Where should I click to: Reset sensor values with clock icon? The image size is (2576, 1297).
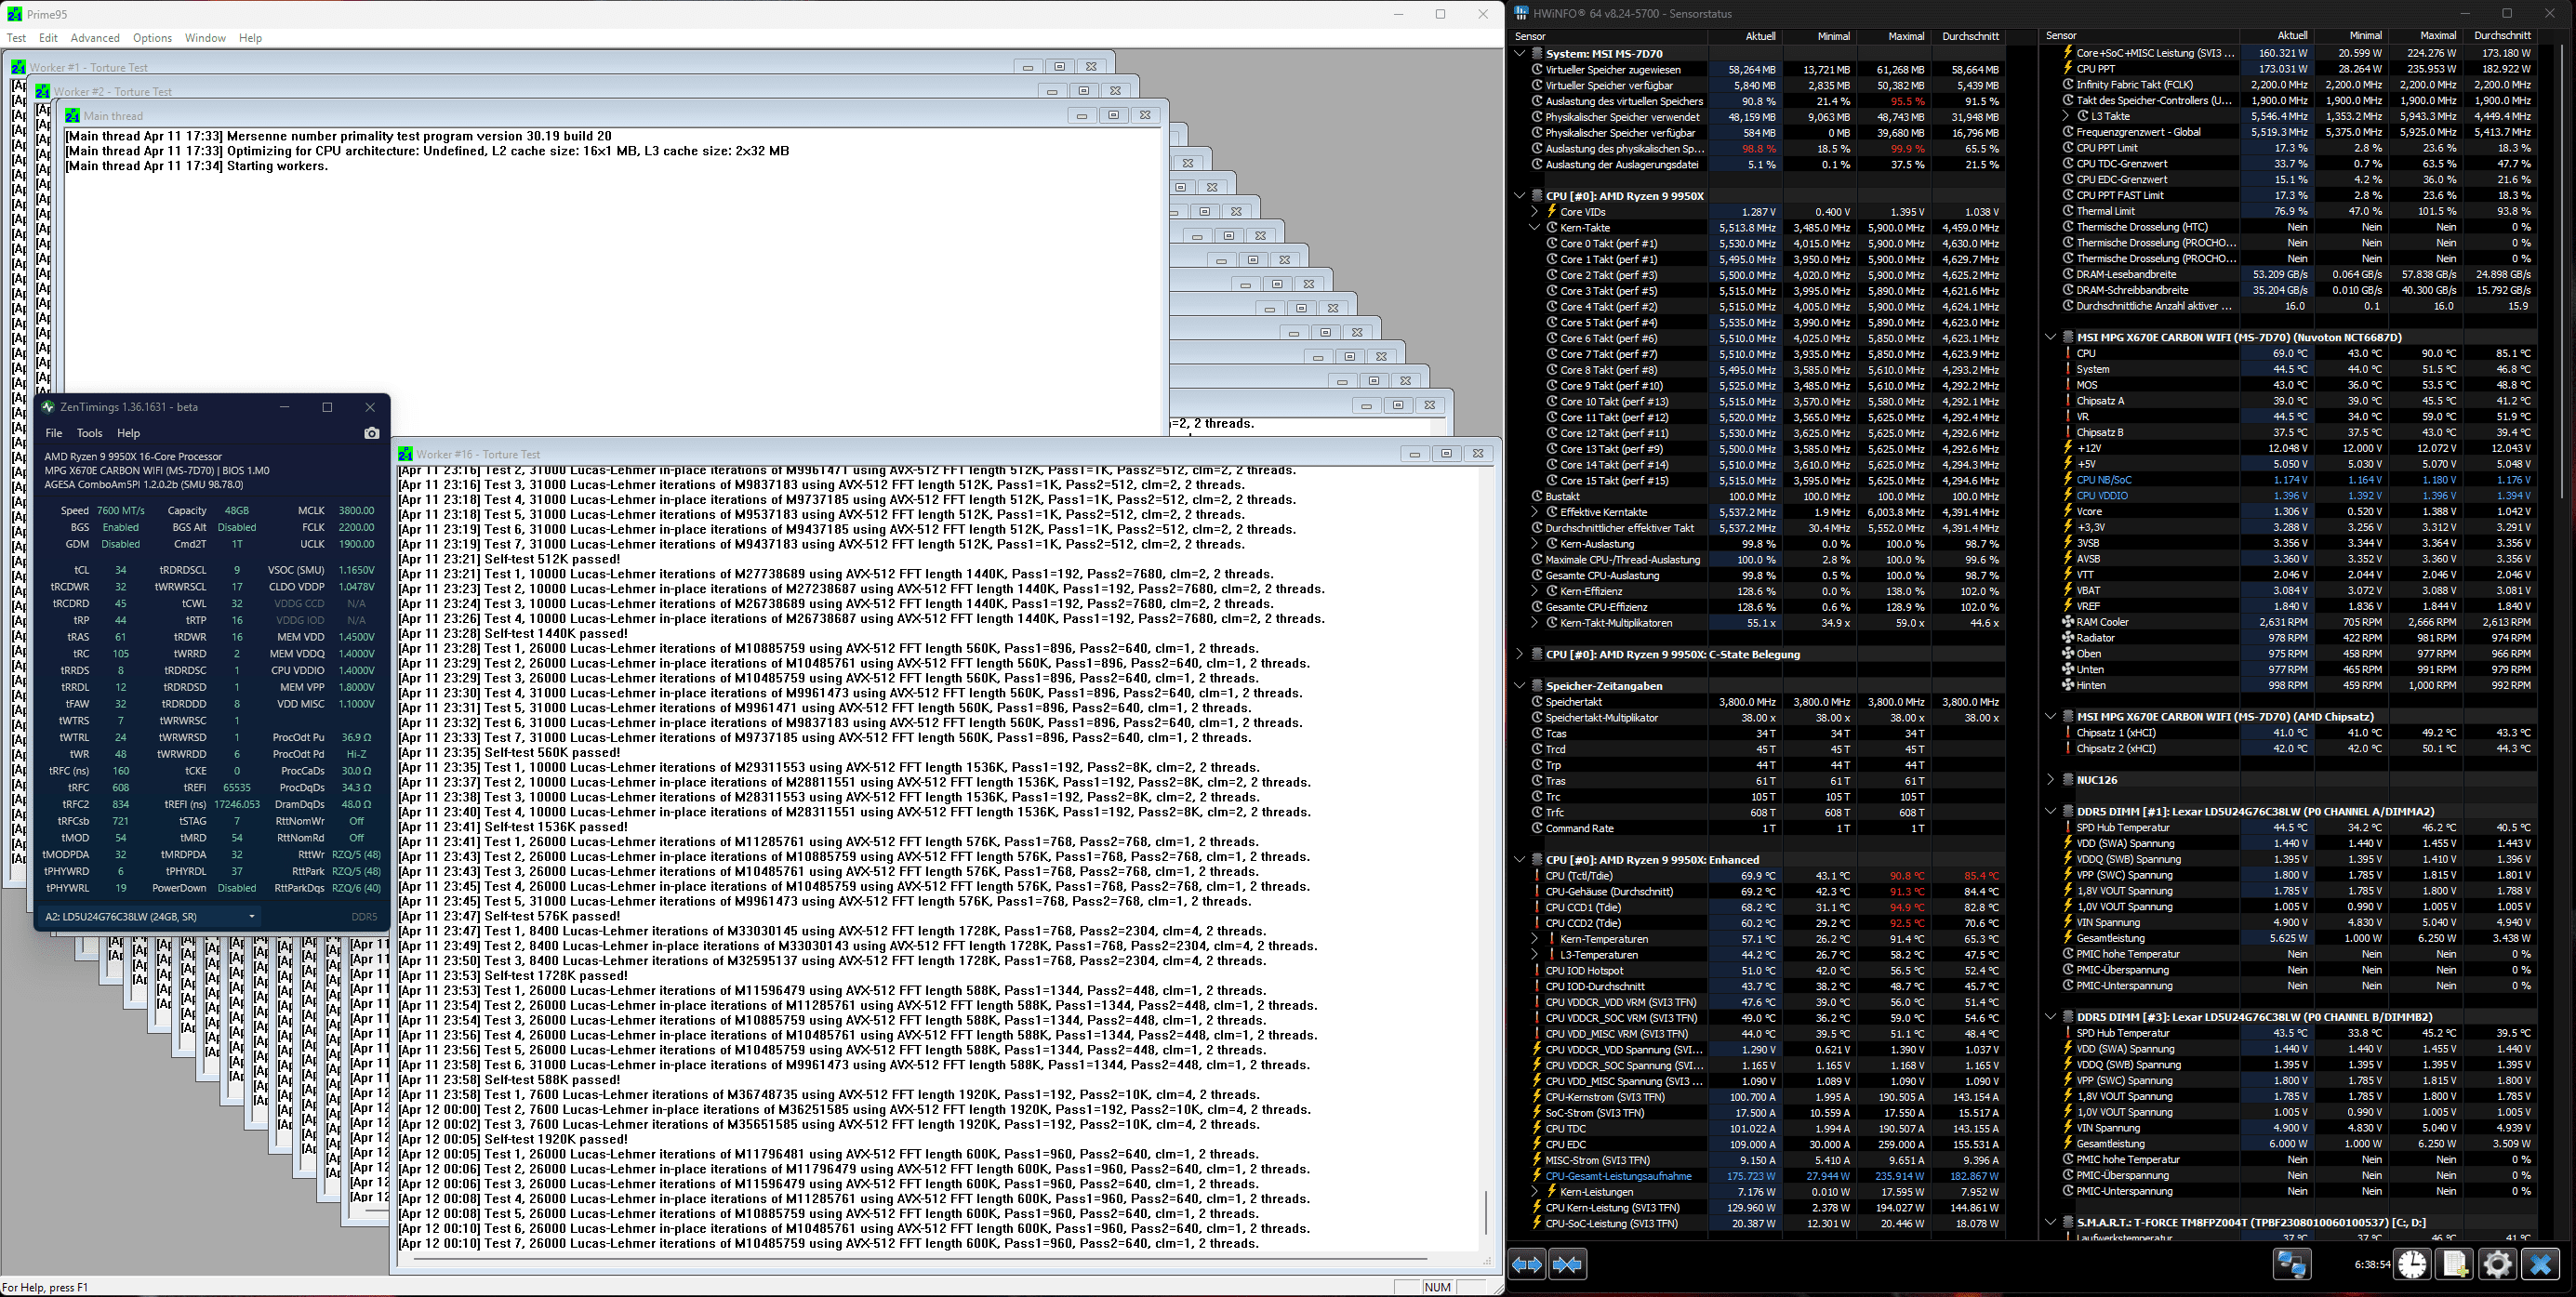point(2412,1264)
